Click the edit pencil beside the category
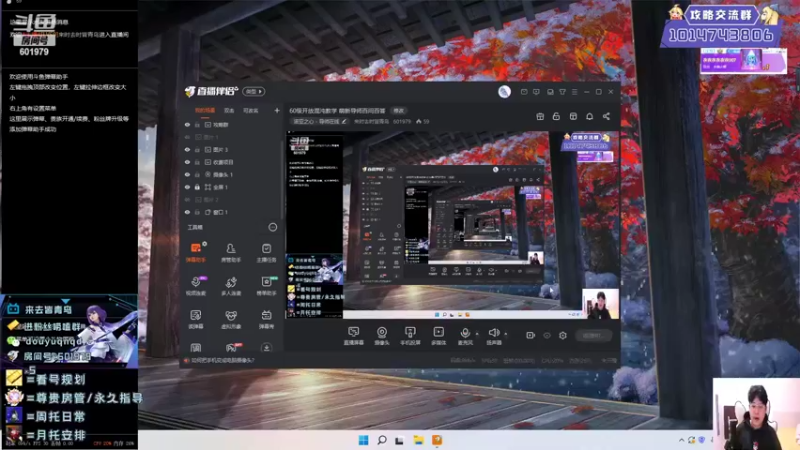The width and height of the screenshot is (800, 450). pyautogui.click(x=344, y=121)
